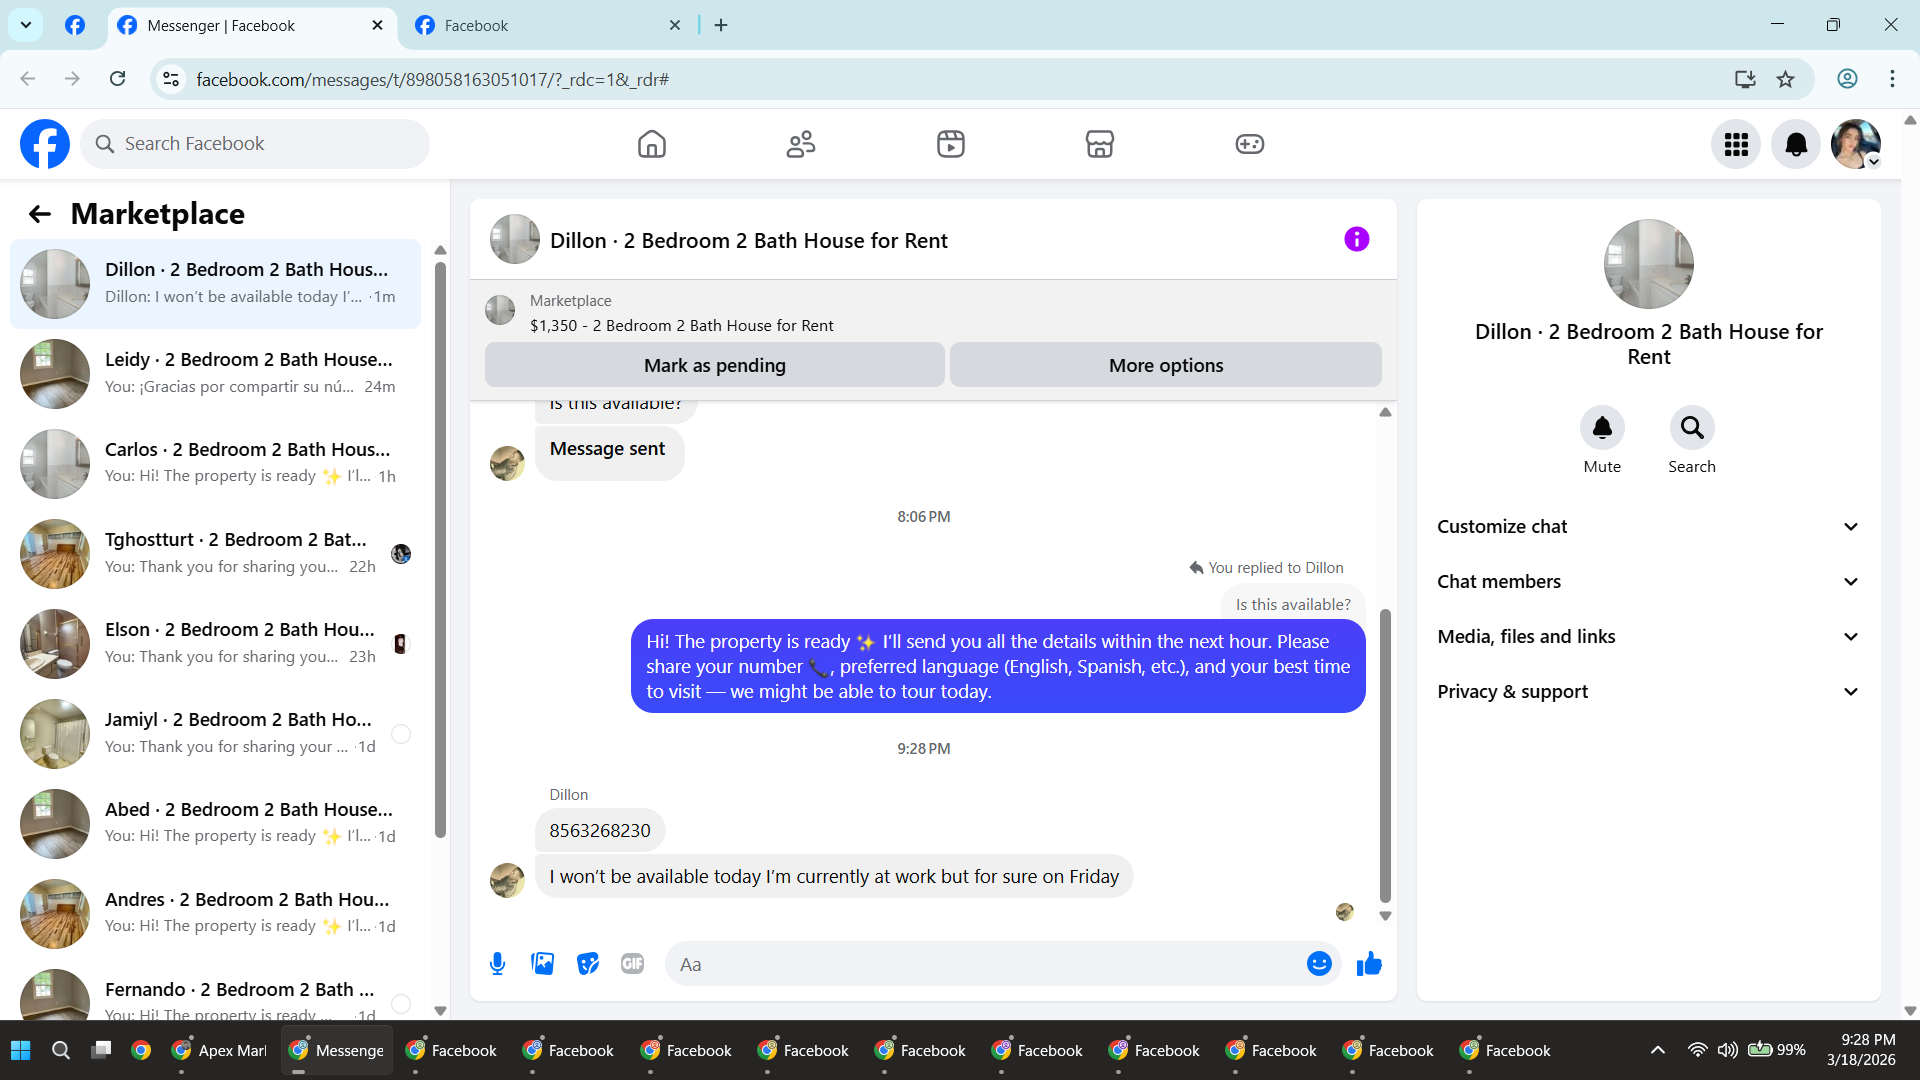This screenshot has width=1920, height=1080.
Task: Switch to the second Facebook browser tab
Action: [x=545, y=25]
